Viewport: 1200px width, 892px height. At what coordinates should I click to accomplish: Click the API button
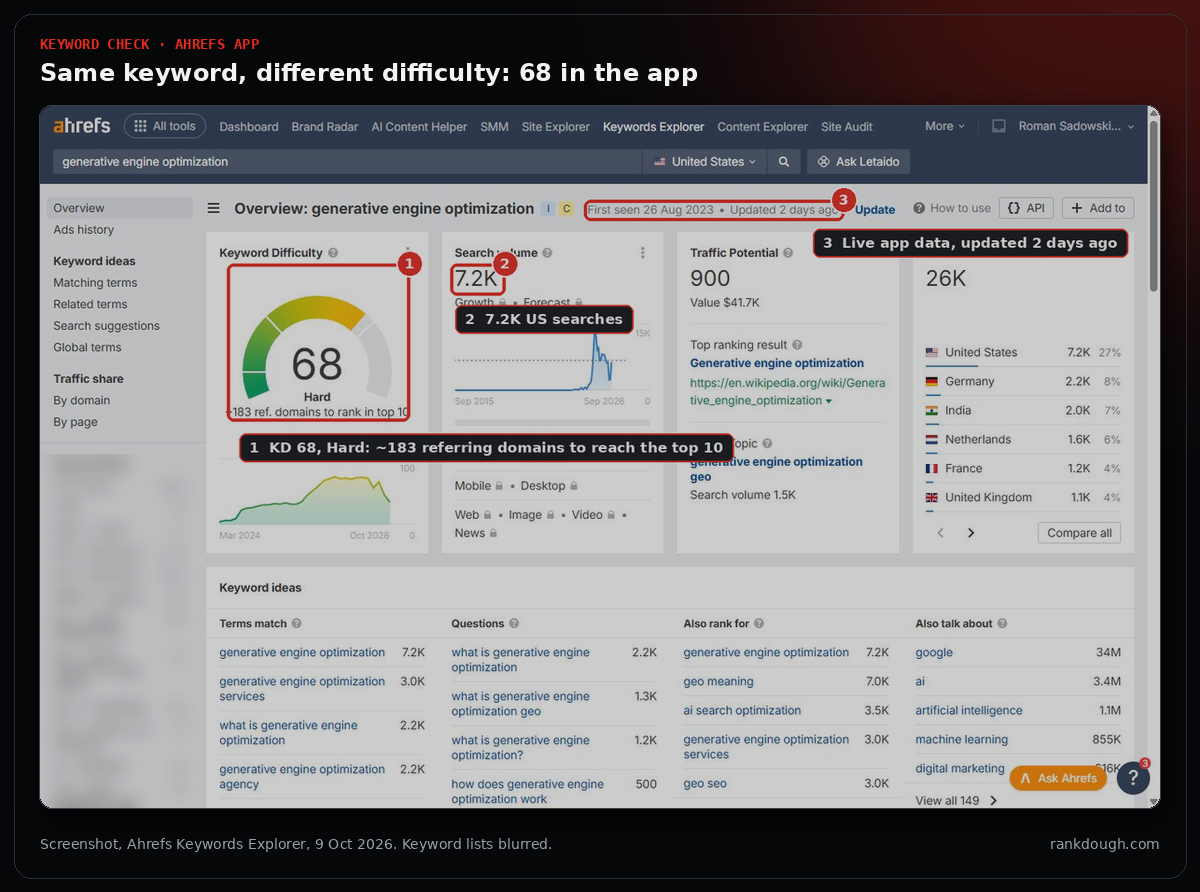click(1026, 208)
